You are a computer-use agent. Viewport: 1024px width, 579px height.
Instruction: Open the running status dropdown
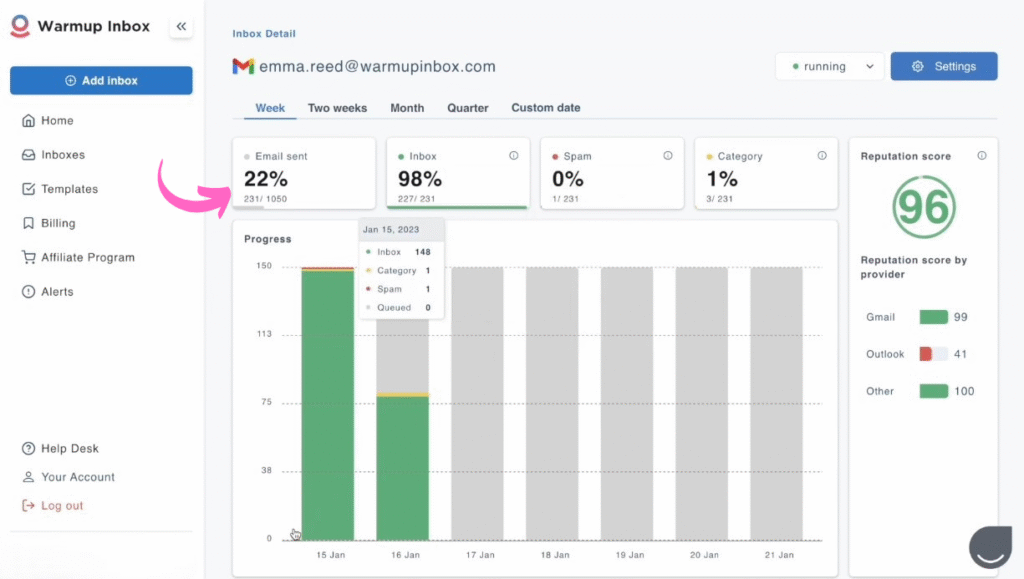click(x=829, y=67)
